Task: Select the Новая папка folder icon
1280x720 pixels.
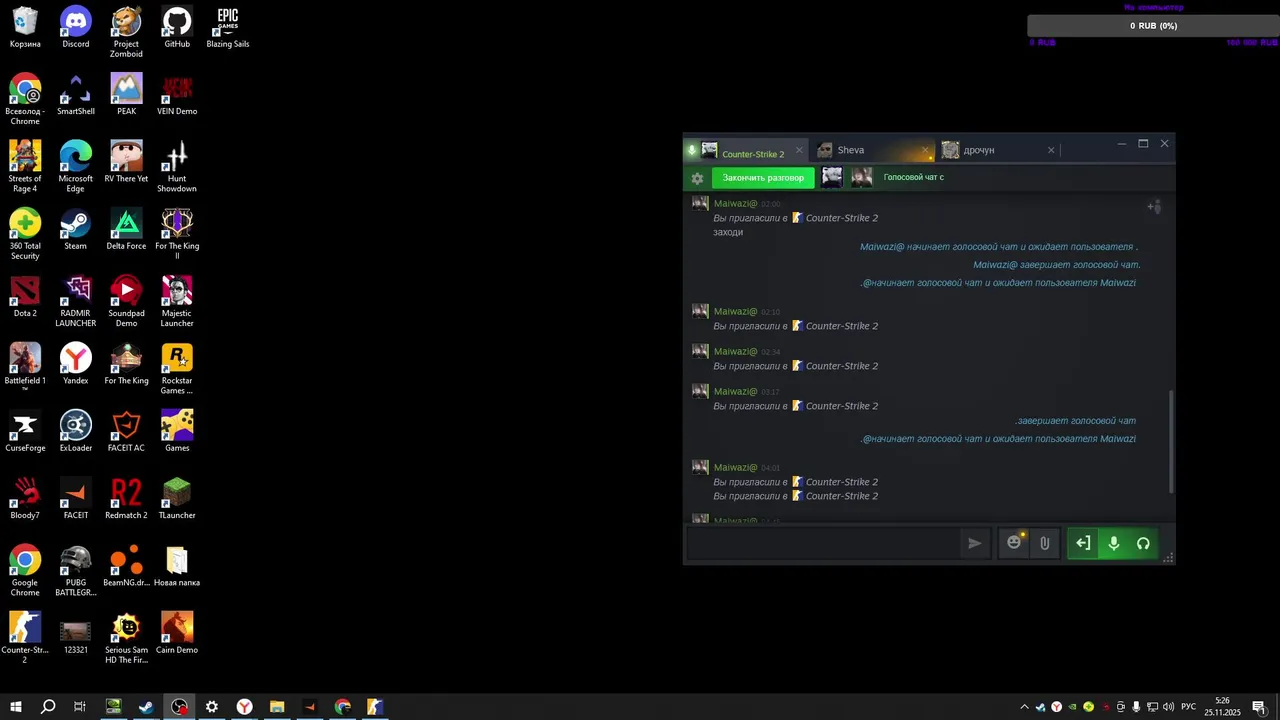Action: [177, 565]
